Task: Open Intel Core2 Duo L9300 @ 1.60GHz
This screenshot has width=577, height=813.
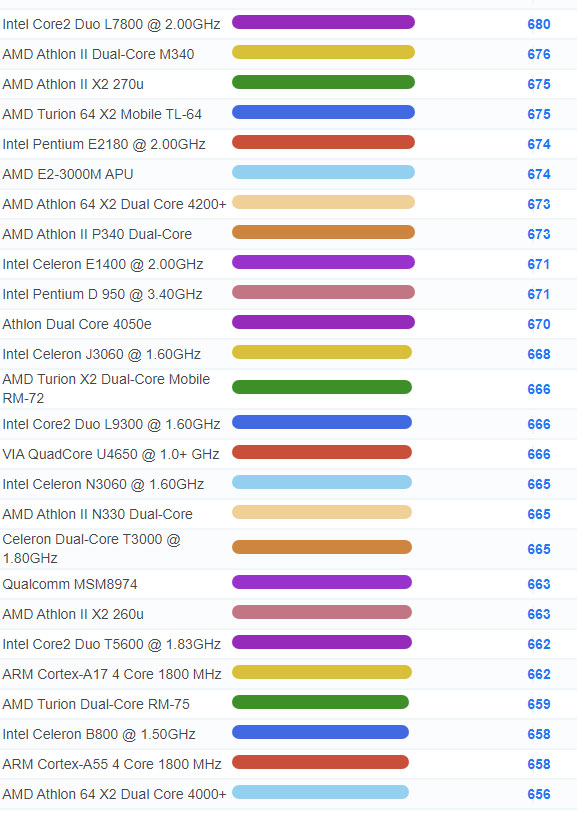Action: (111, 425)
